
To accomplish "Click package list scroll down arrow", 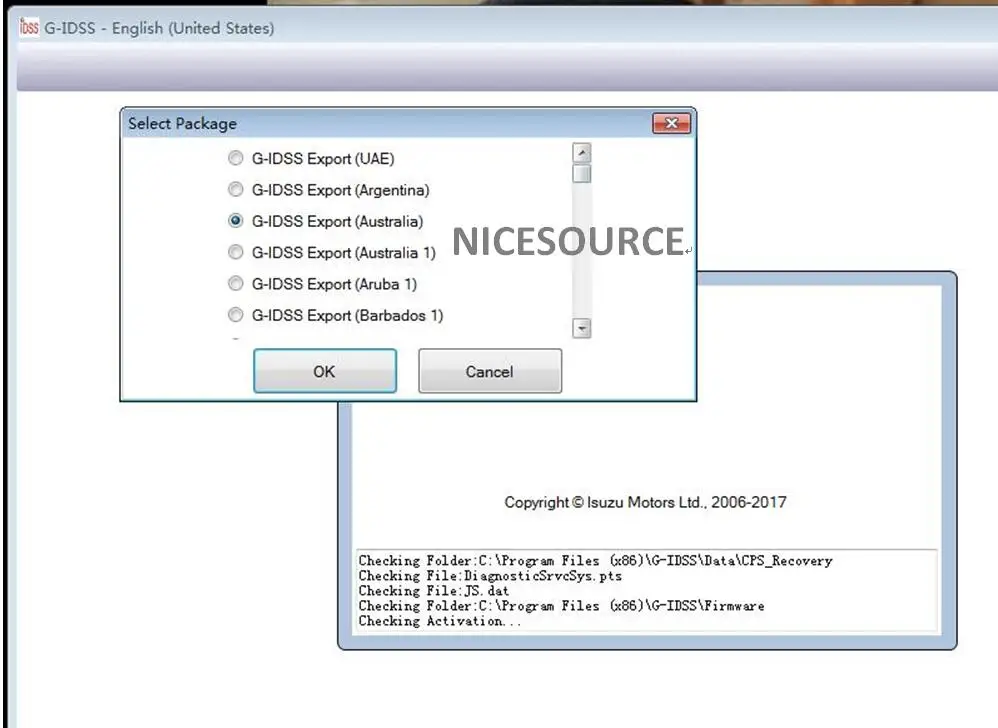I will (581, 328).
